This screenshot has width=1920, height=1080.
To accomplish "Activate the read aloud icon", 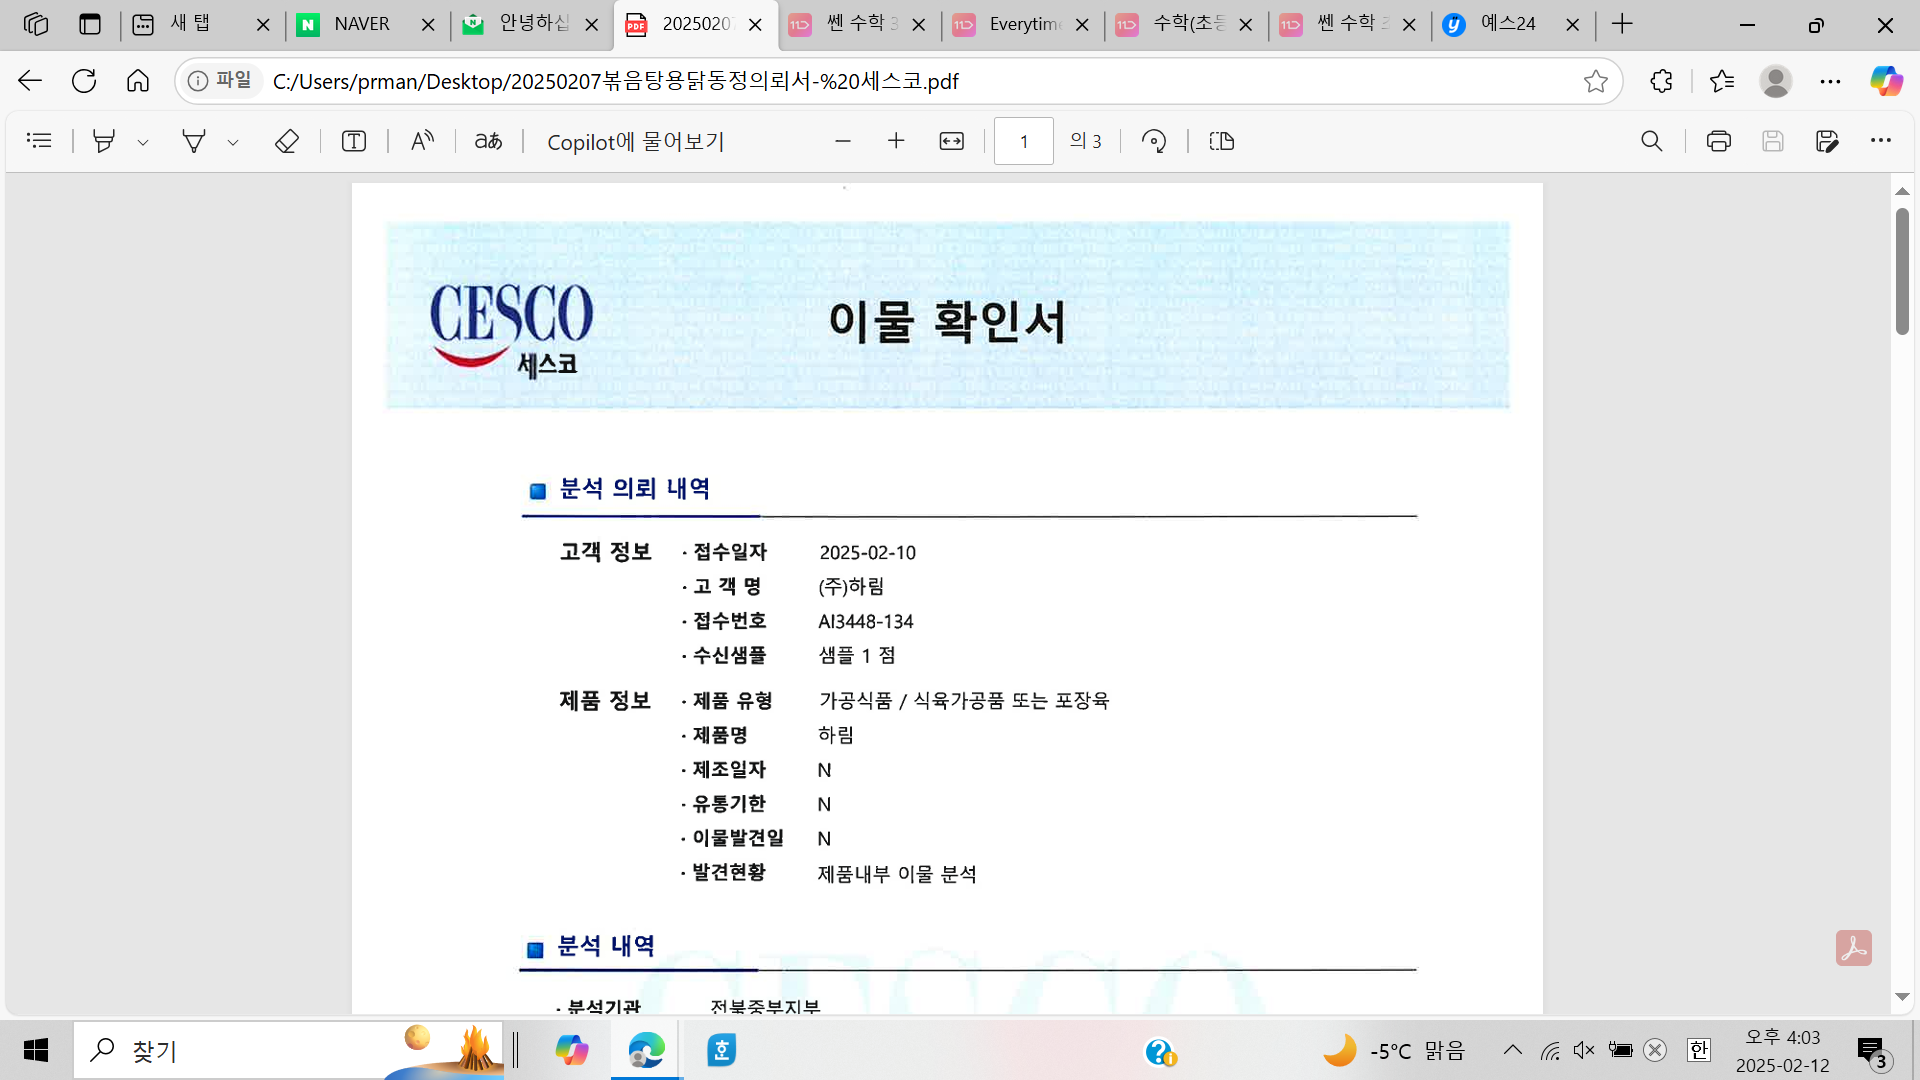I will tap(422, 141).
